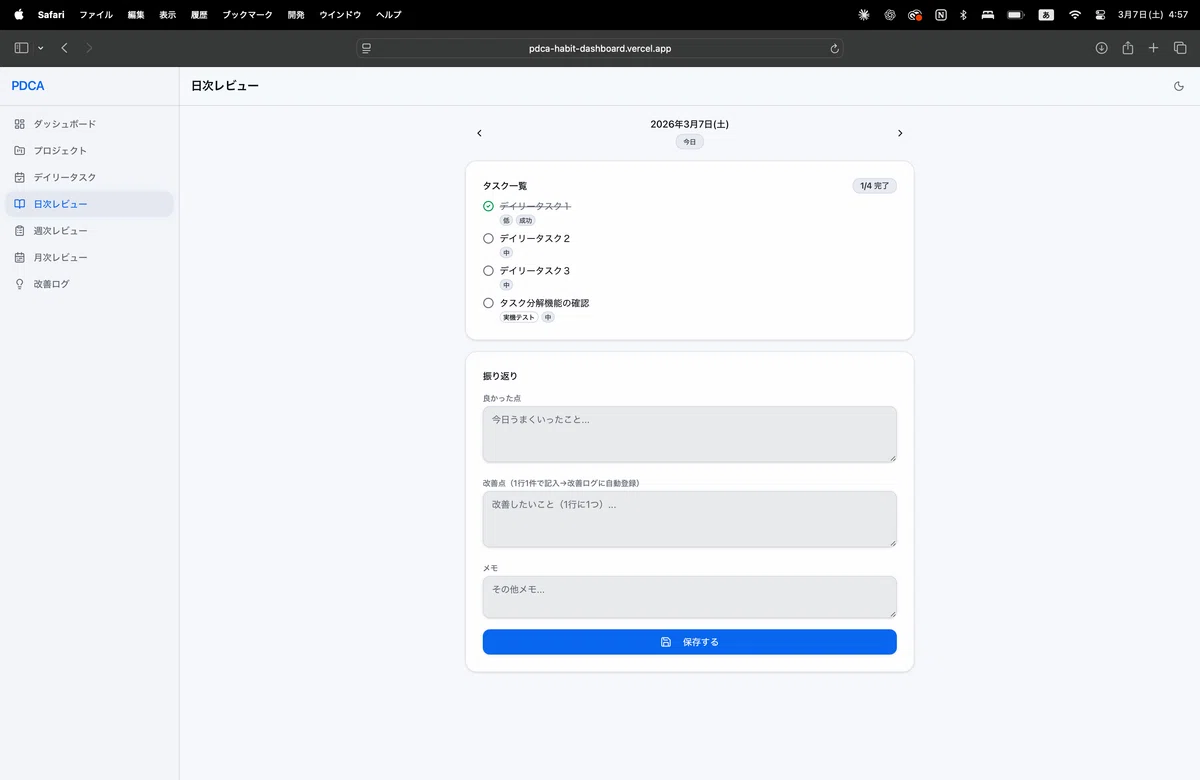This screenshot has height=780, width=1200.
Task: Open the 開発 menu
Action: 296,15
